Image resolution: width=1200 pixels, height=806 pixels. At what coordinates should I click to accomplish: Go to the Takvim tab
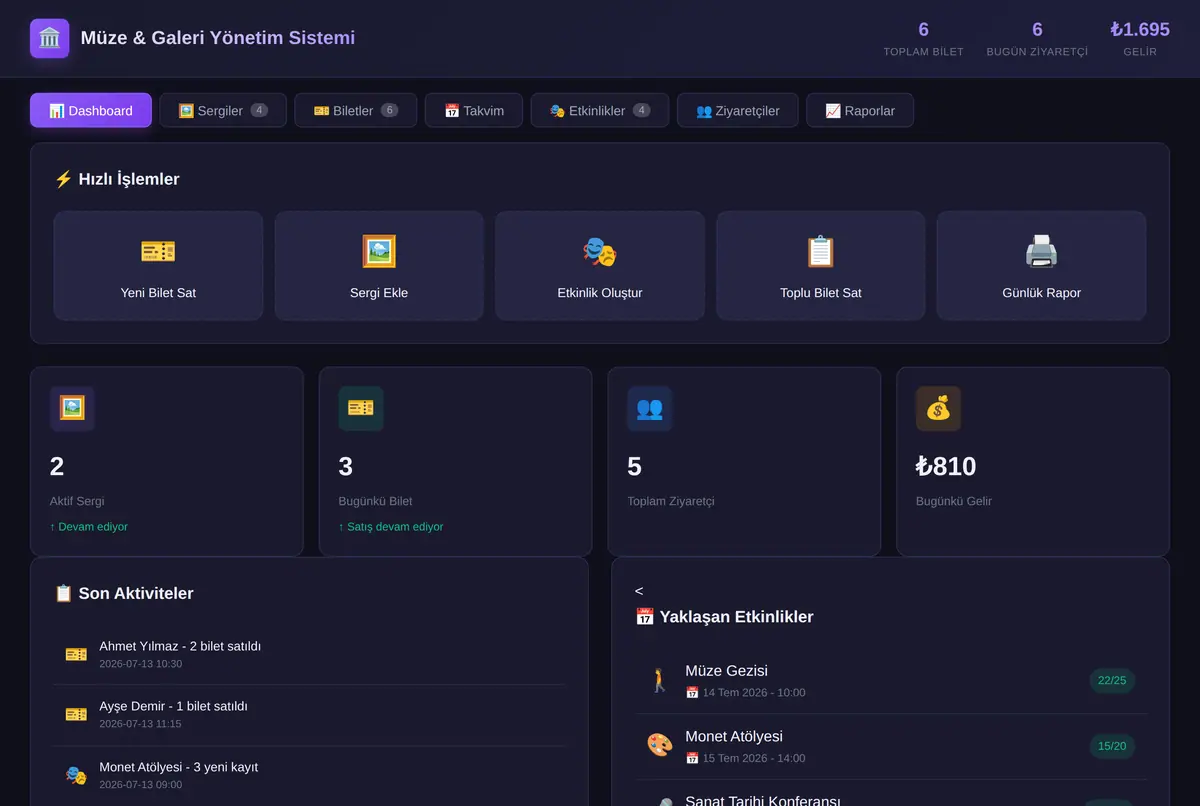[474, 110]
